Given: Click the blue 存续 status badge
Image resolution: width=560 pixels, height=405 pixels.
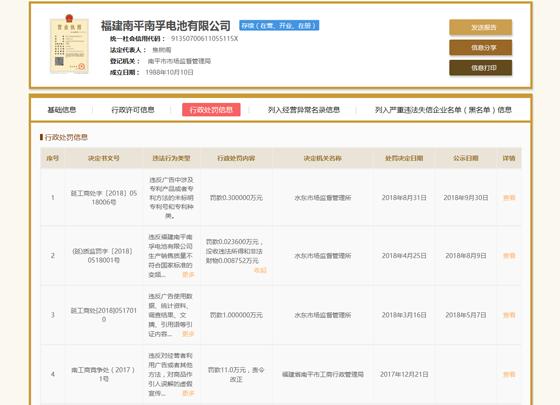Looking at the screenshot, I should pyautogui.click(x=279, y=25).
